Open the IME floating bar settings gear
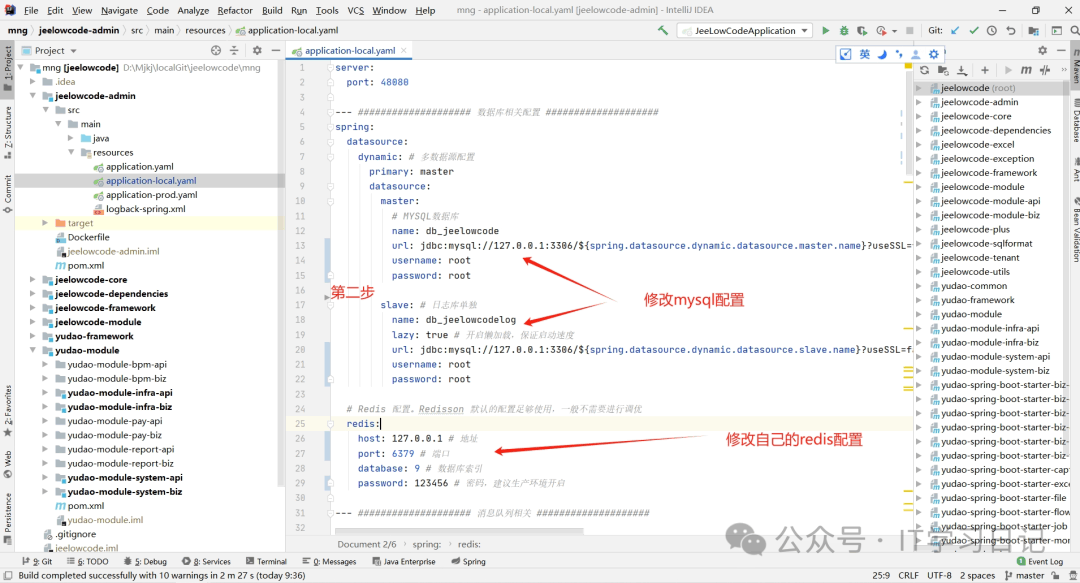 coord(933,54)
